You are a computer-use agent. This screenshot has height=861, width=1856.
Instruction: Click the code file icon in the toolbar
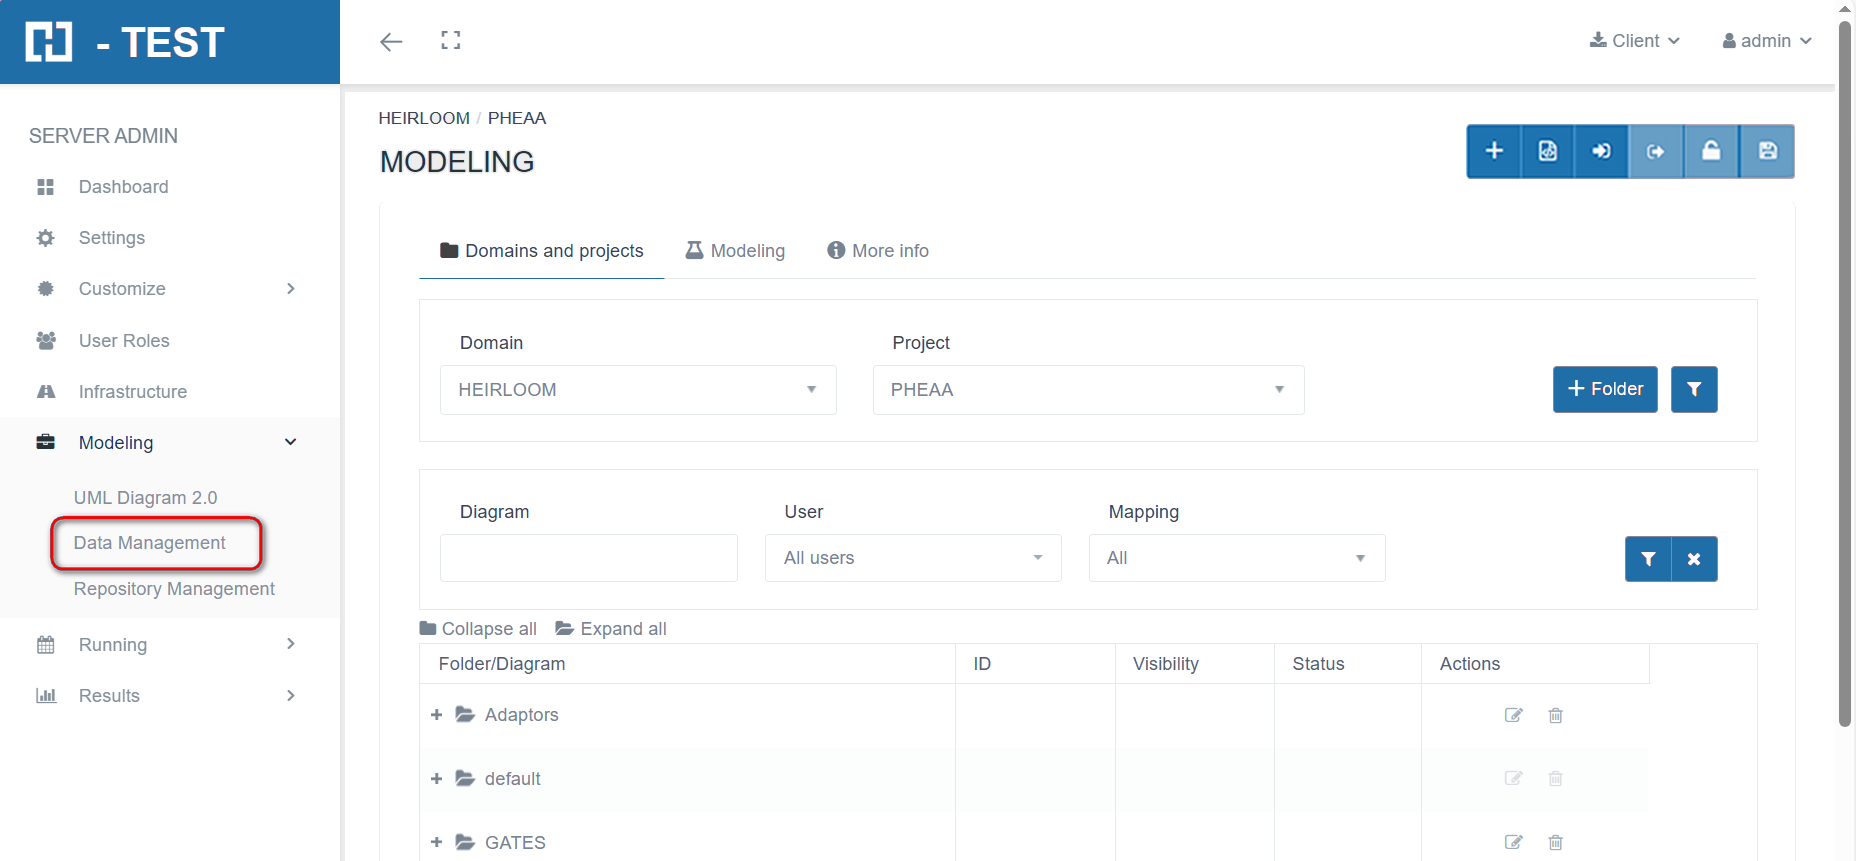point(1548,151)
